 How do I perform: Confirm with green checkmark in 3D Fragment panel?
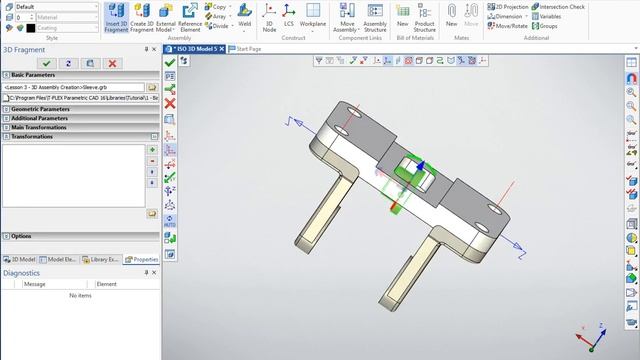coord(47,63)
